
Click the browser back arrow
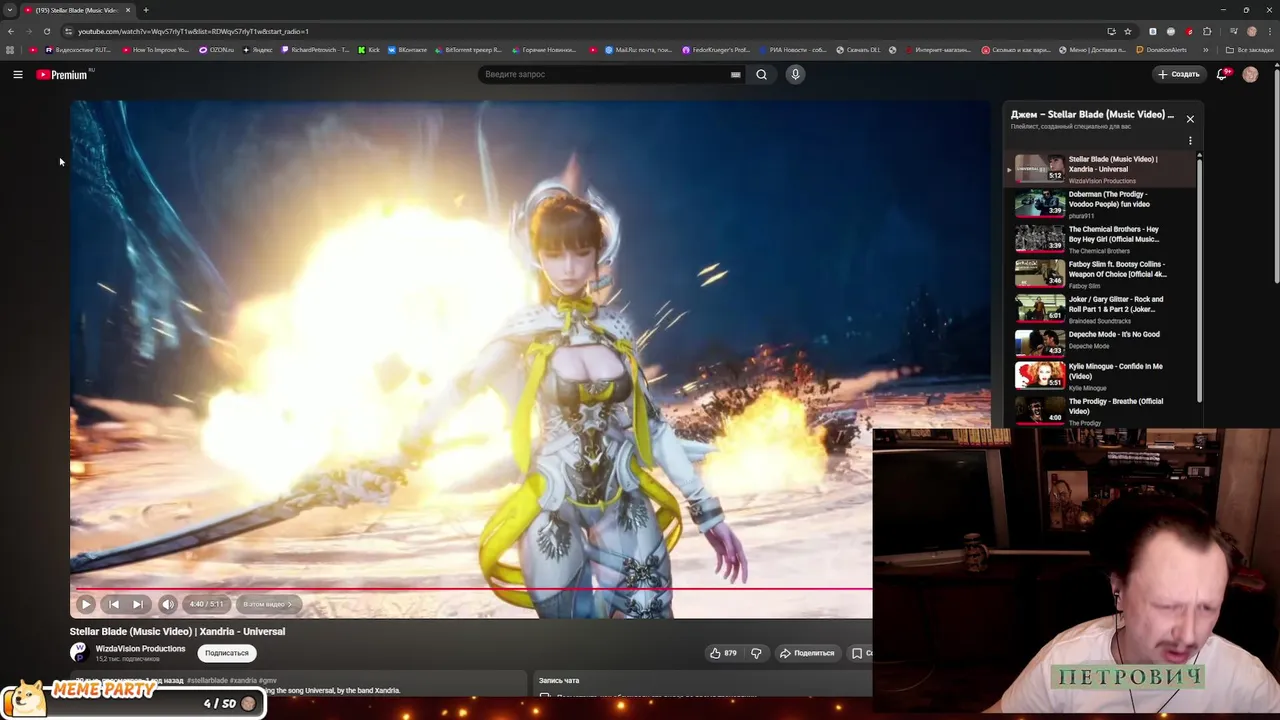tap(11, 31)
